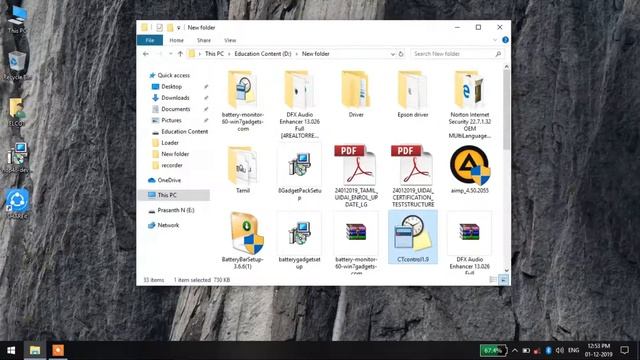Image resolution: width=640 pixels, height=360 pixels.
Task: Click the orange recorder app in taskbar
Action: tap(58, 350)
